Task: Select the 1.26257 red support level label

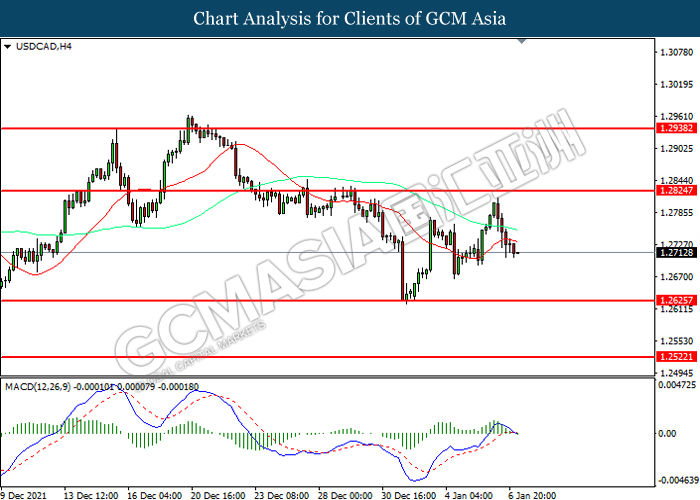Action: [x=676, y=300]
